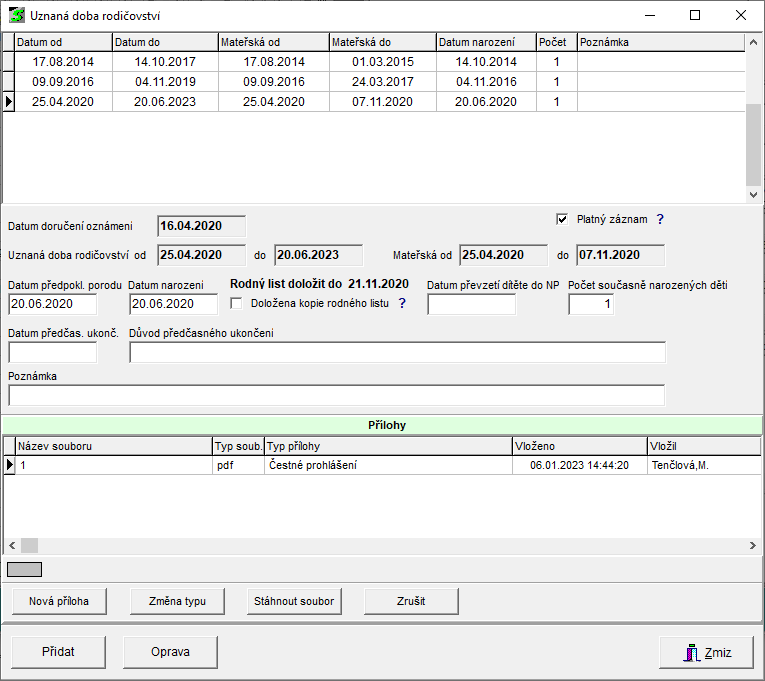Sort by the Datum od column header
765x681 pixels.
62,42
